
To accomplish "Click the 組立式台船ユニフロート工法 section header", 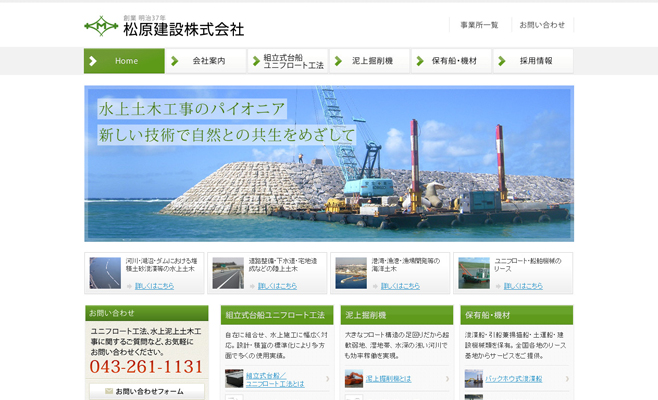I will pyautogui.click(x=277, y=315).
